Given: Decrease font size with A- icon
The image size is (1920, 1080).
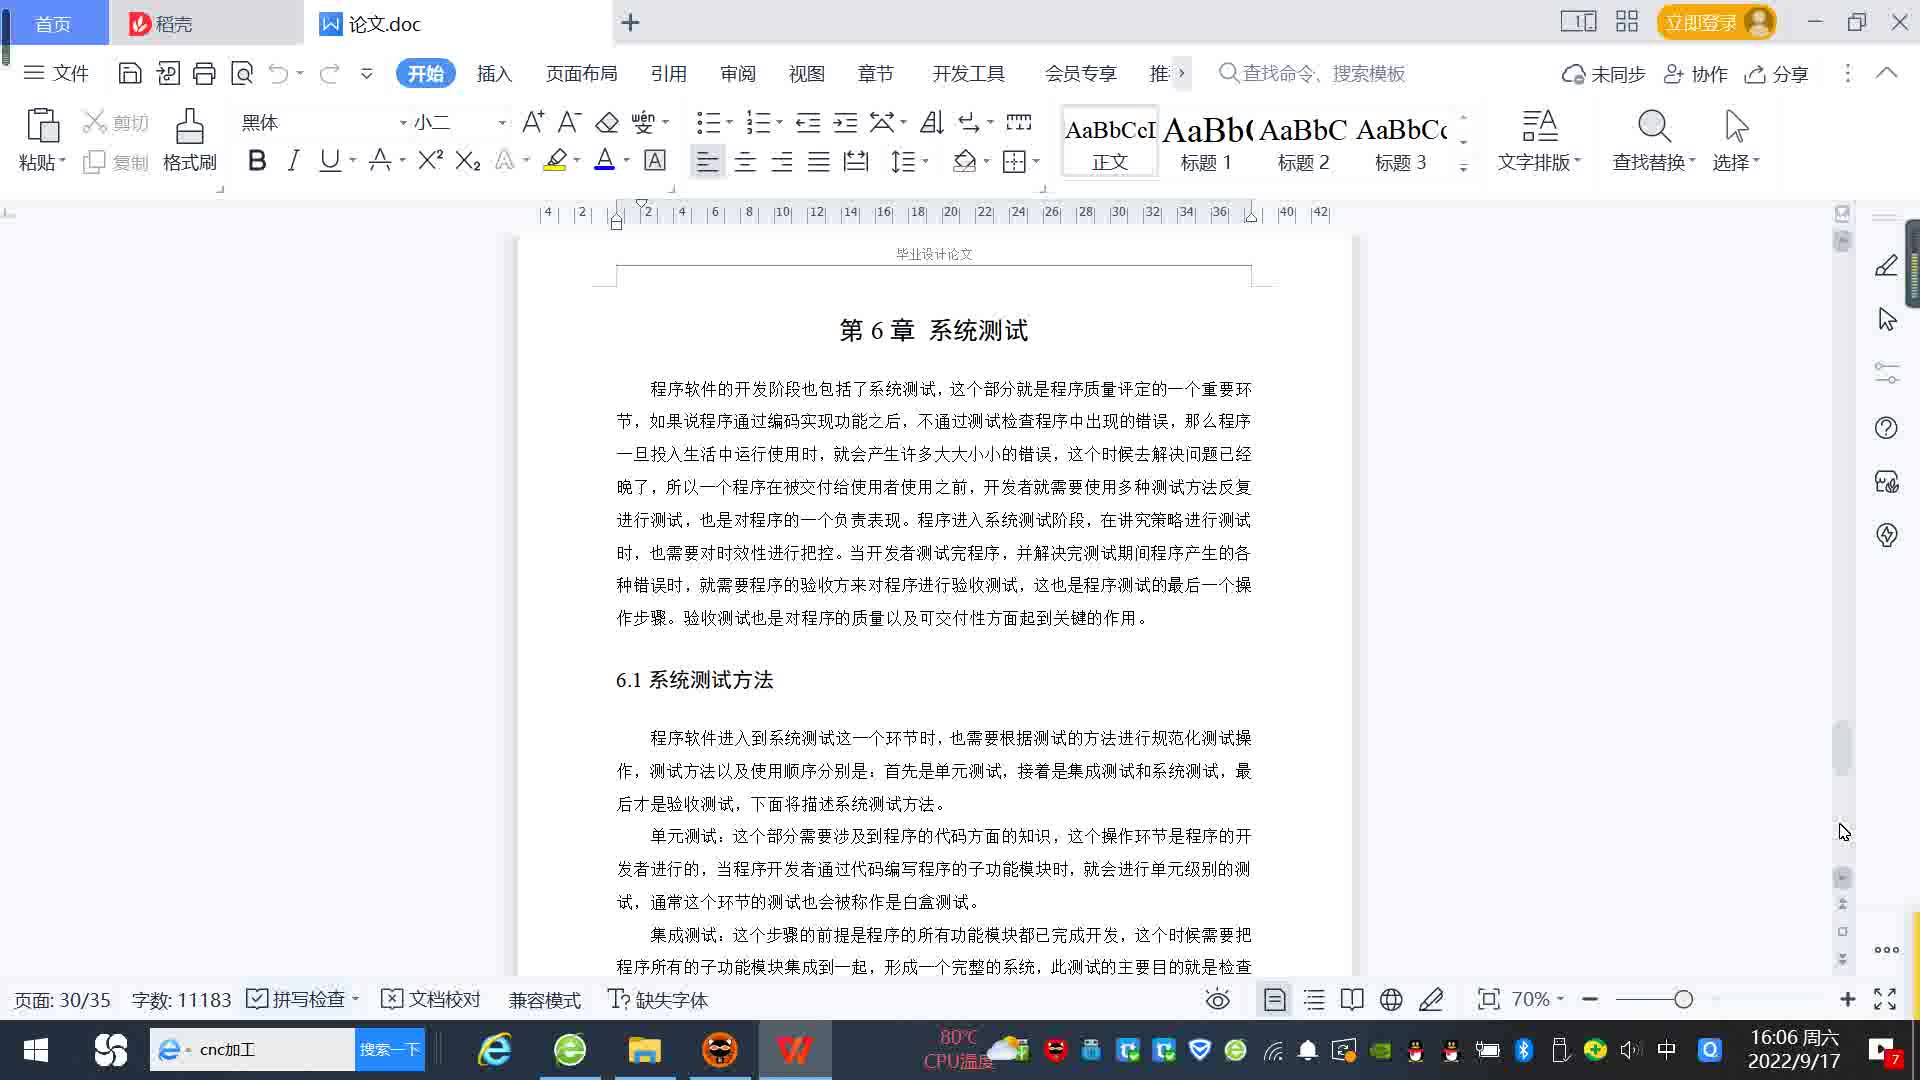Looking at the screenshot, I should pos(570,122).
